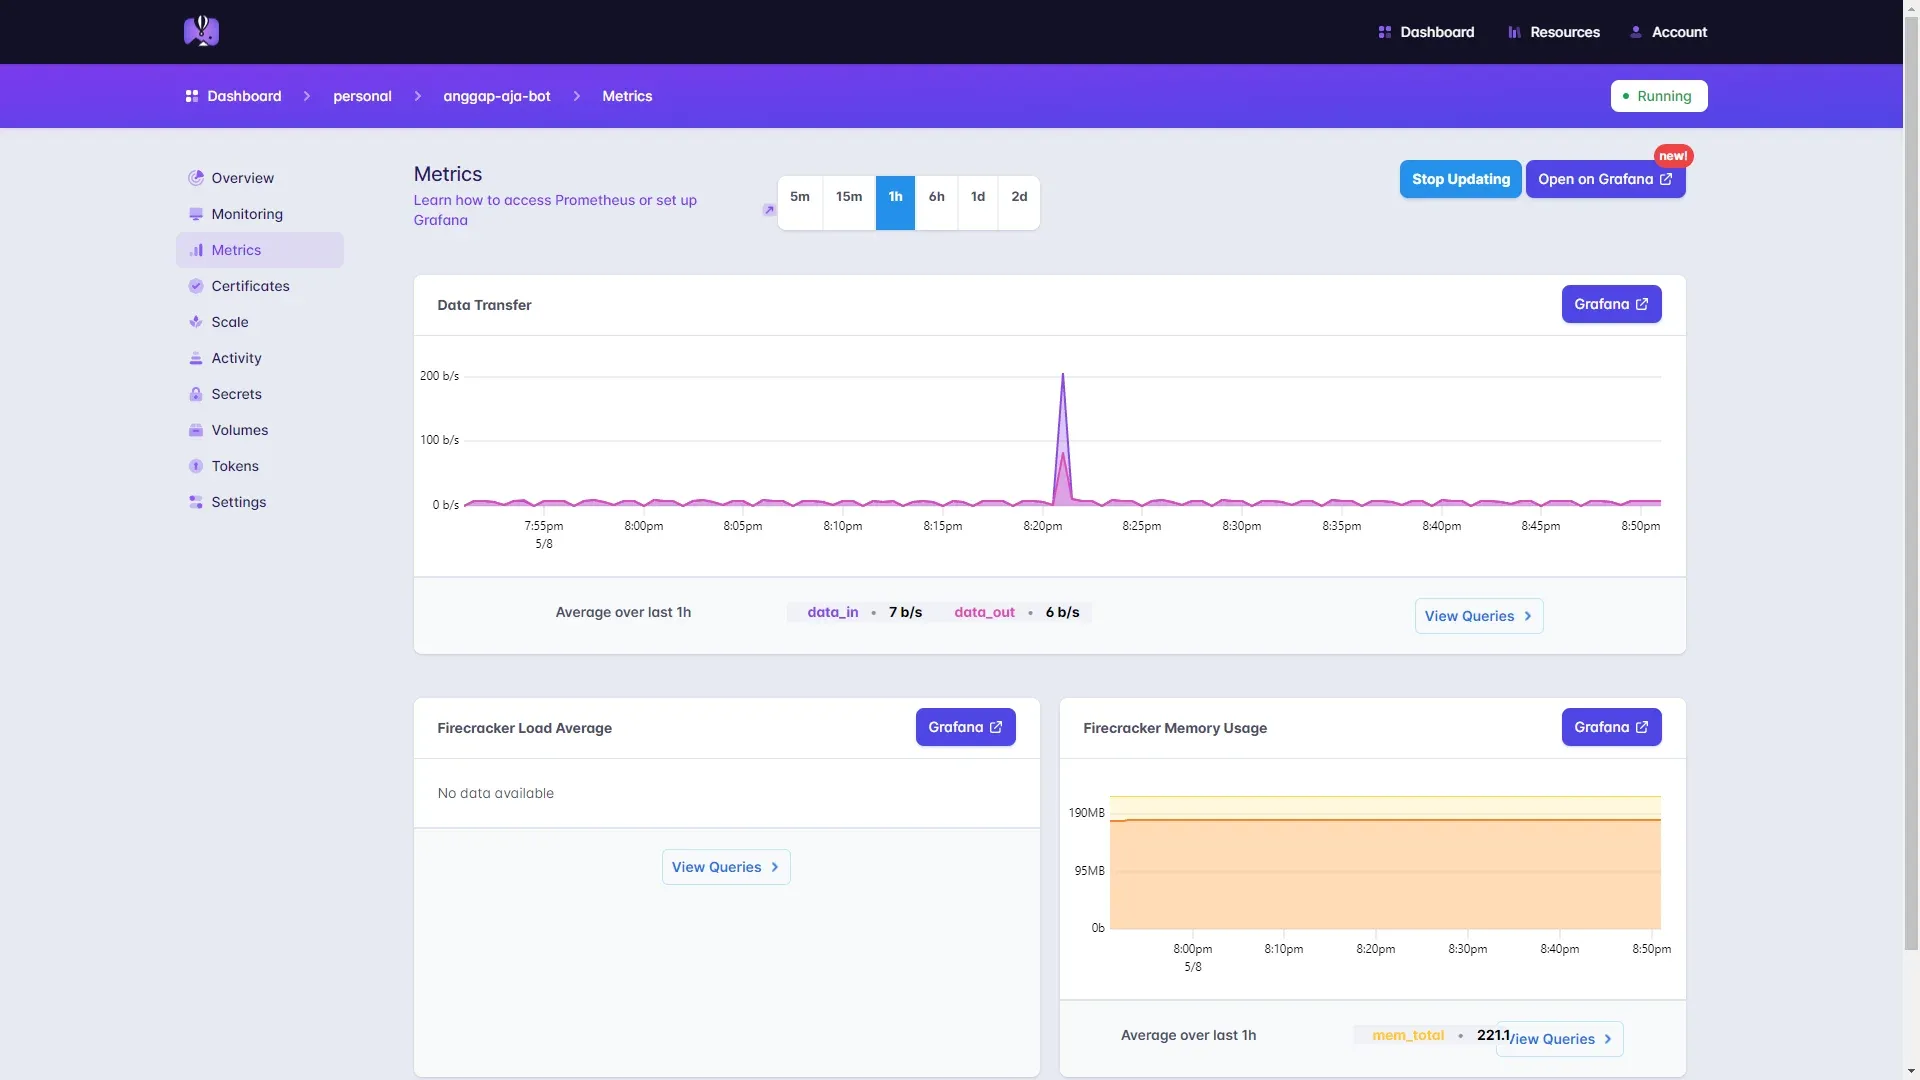The image size is (1920, 1080).
Task: Expand View Queries under Data Transfer
Action: [1478, 616]
